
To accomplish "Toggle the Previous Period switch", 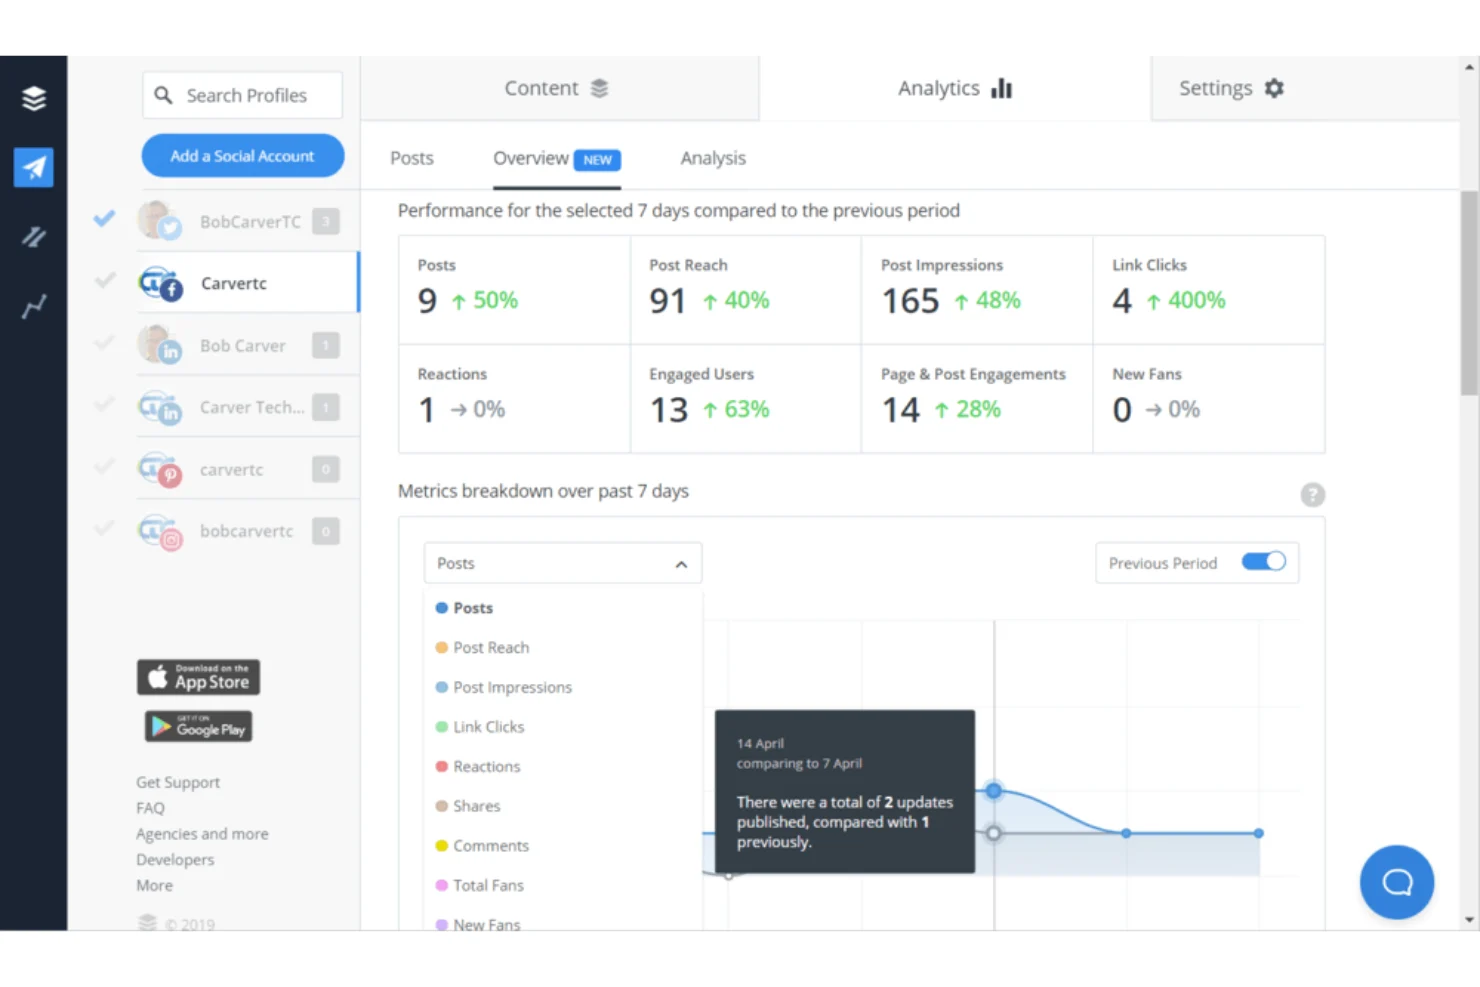I will coord(1263,562).
